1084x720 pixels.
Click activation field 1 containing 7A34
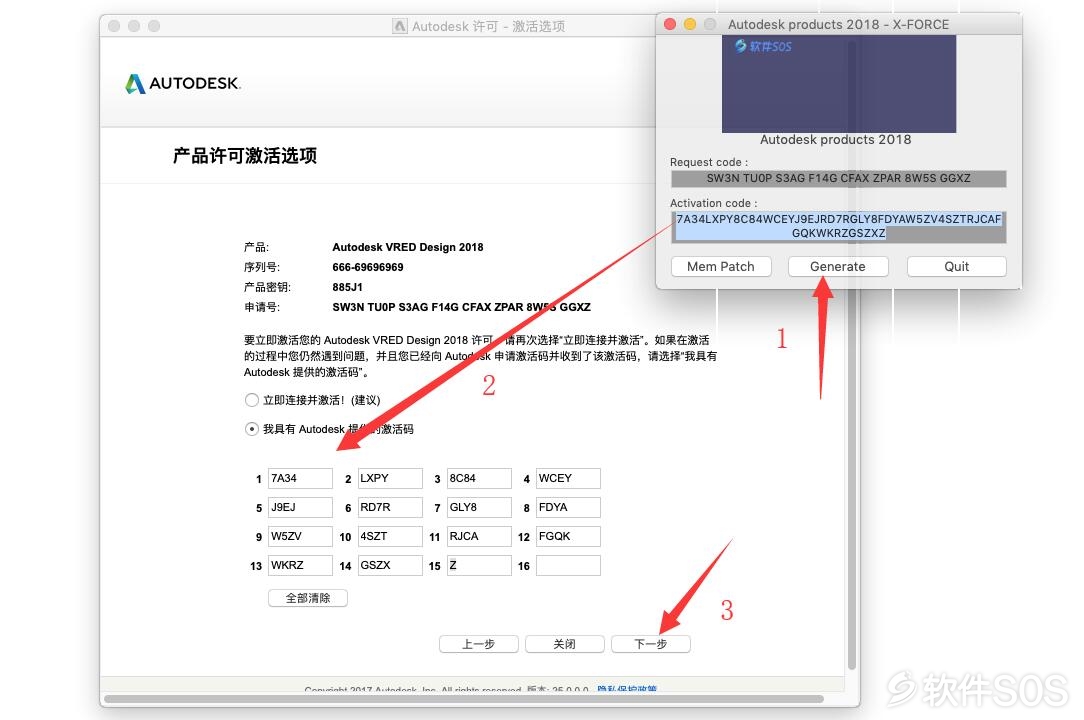coord(300,478)
